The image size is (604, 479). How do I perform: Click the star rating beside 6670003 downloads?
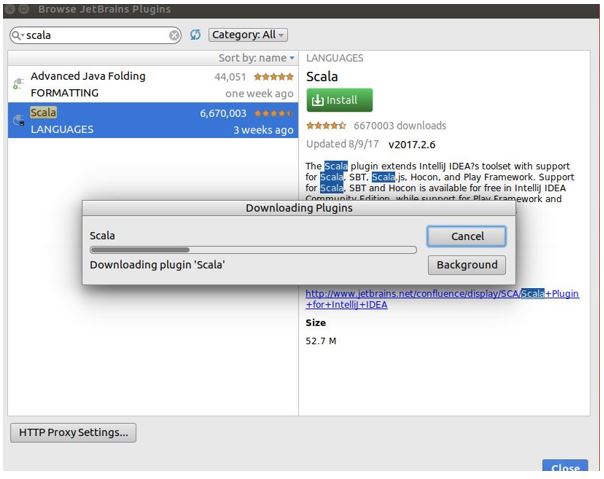tap(326, 126)
